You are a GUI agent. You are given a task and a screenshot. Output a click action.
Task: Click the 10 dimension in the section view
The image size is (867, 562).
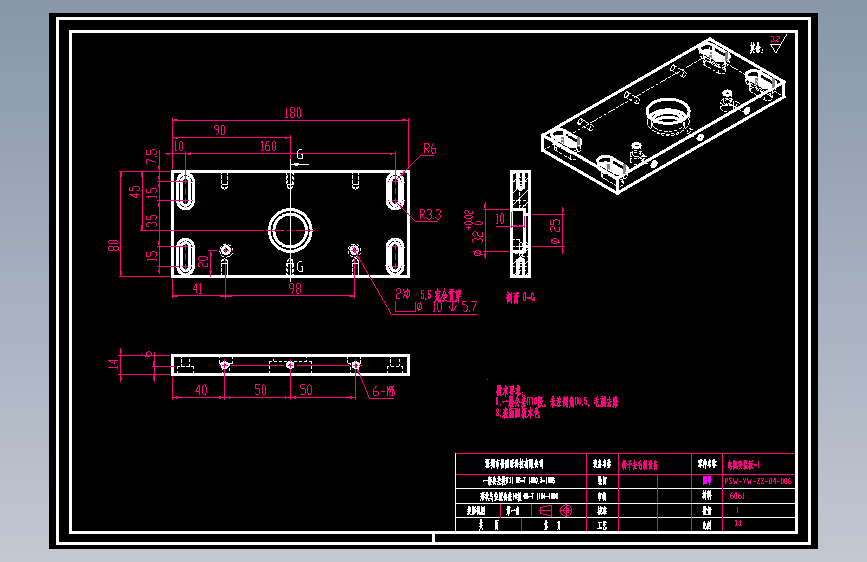click(x=500, y=219)
